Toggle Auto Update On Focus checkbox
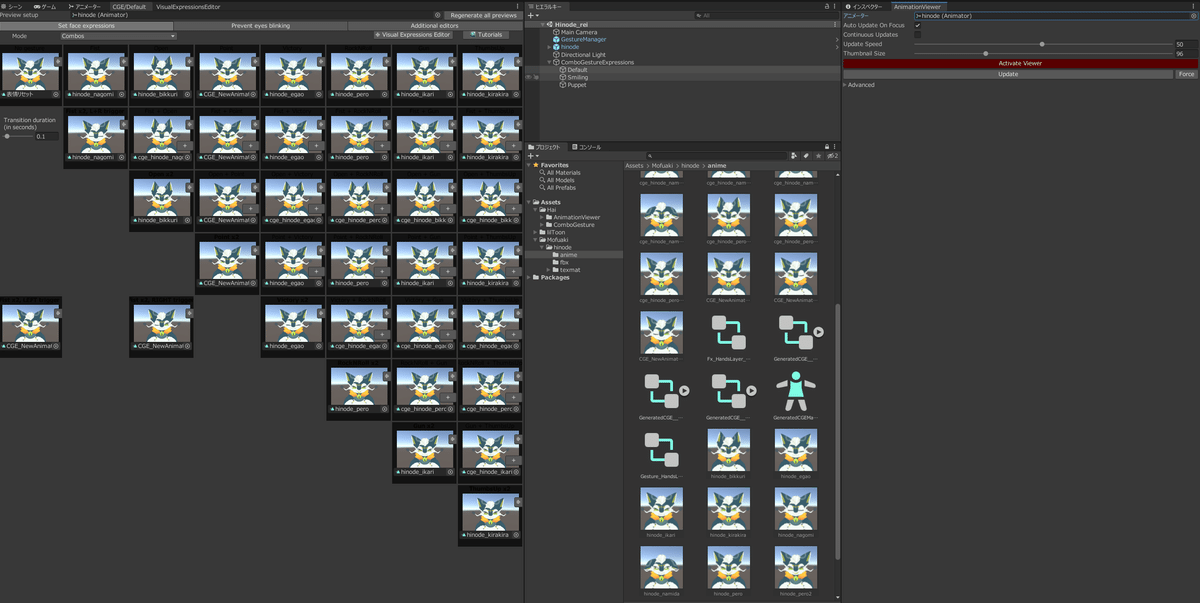The width and height of the screenshot is (1200, 603). (918, 25)
